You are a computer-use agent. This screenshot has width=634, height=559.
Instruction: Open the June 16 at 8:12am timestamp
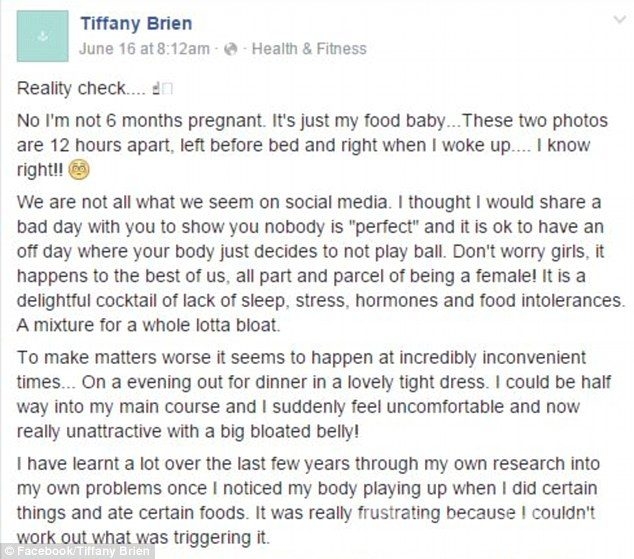tap(144, 49)
